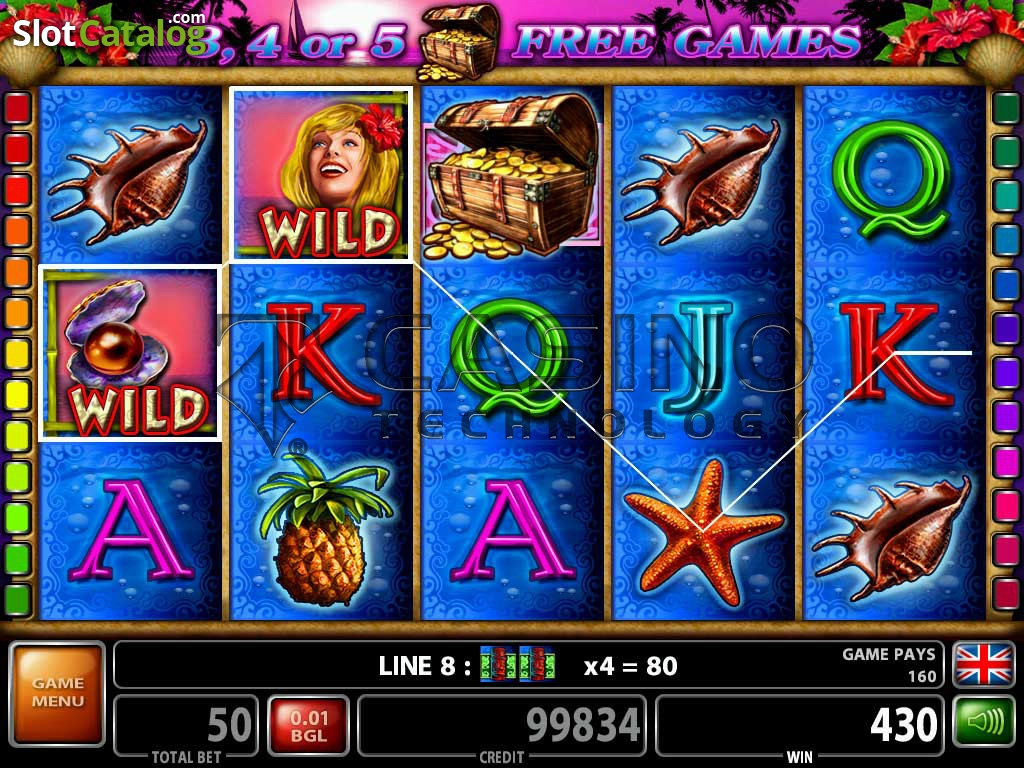
Task: Mute sound with the green speaker button
Action: [x=984, y=722]
